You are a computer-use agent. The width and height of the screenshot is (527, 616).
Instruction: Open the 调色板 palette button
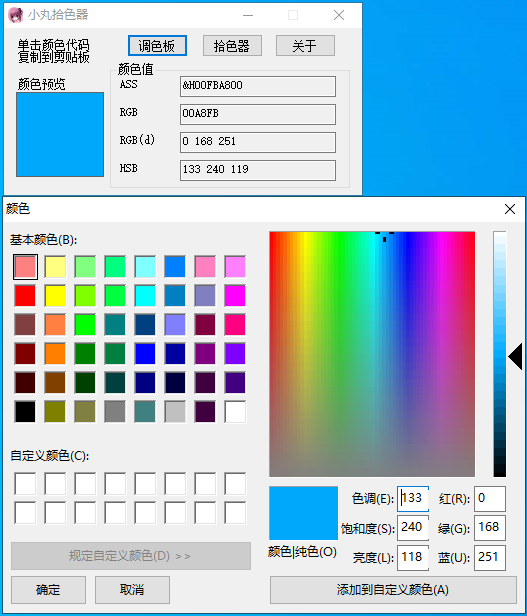[x=157, y=46]
